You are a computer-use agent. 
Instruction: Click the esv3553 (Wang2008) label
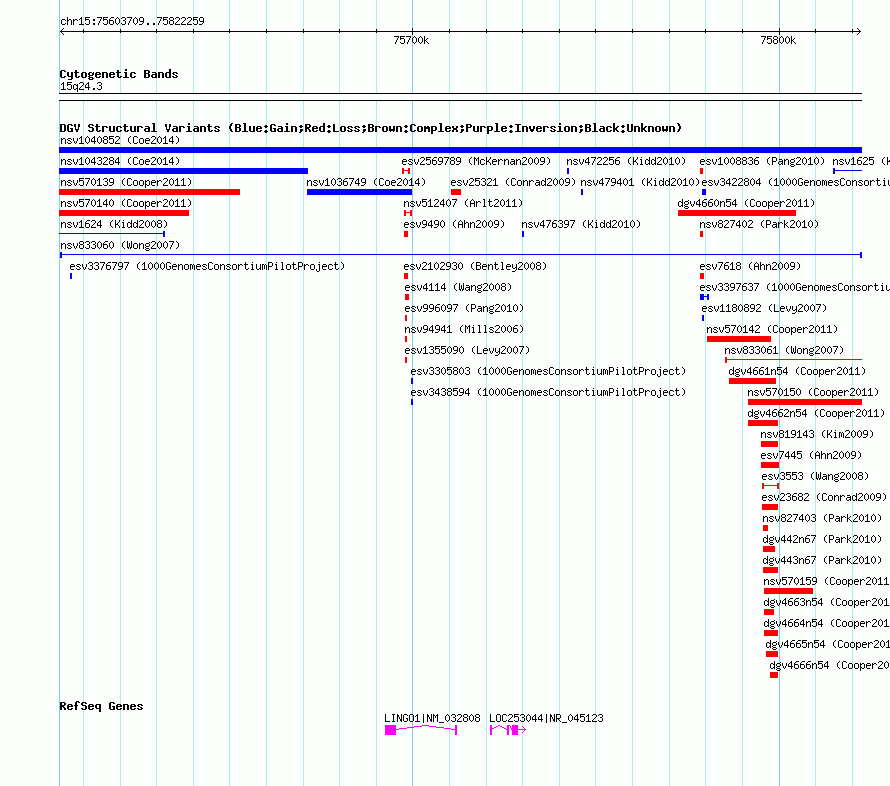coord(815,476)
